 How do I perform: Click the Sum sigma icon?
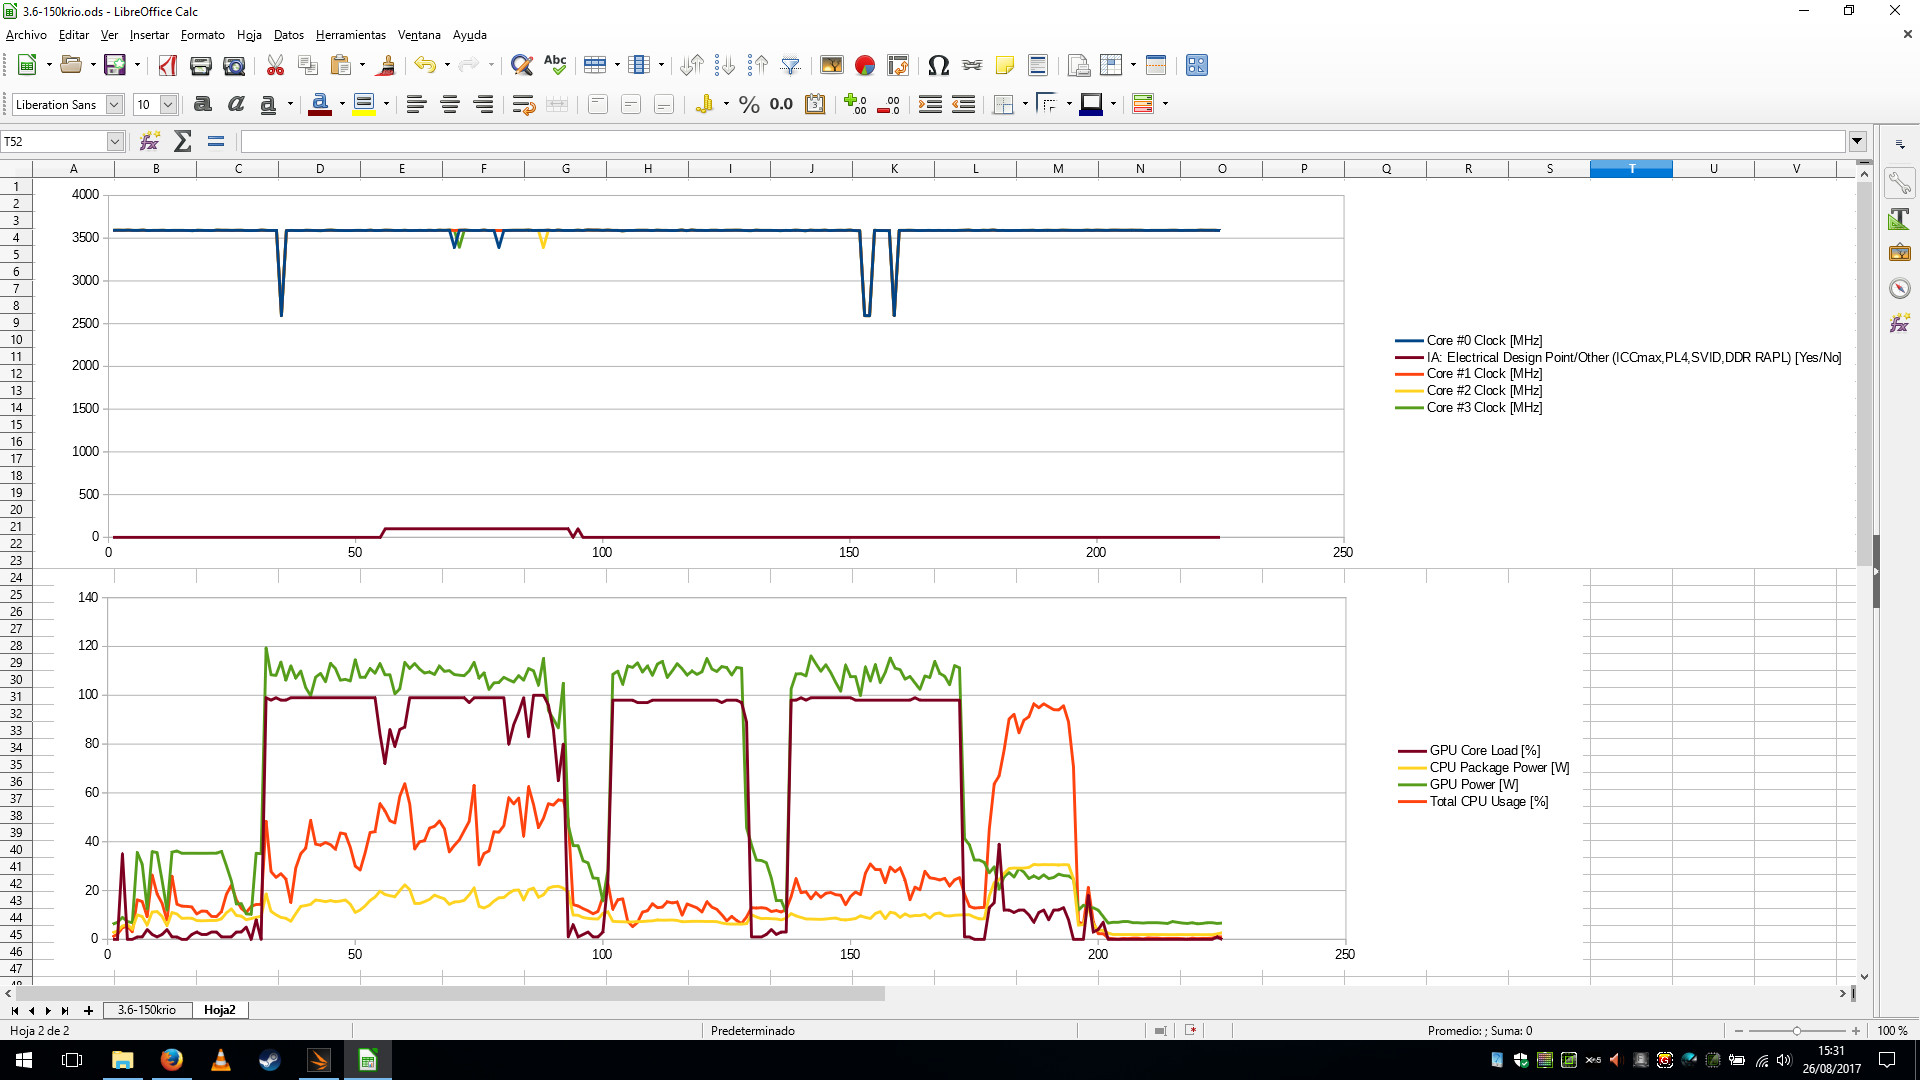point(183,141)
